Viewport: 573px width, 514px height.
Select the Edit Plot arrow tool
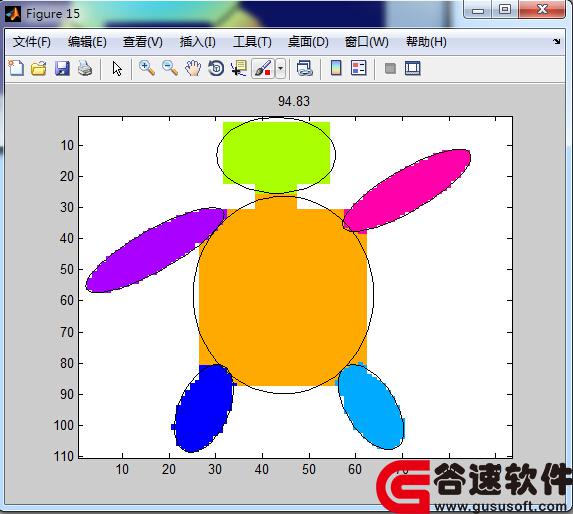tap(117, 68)
